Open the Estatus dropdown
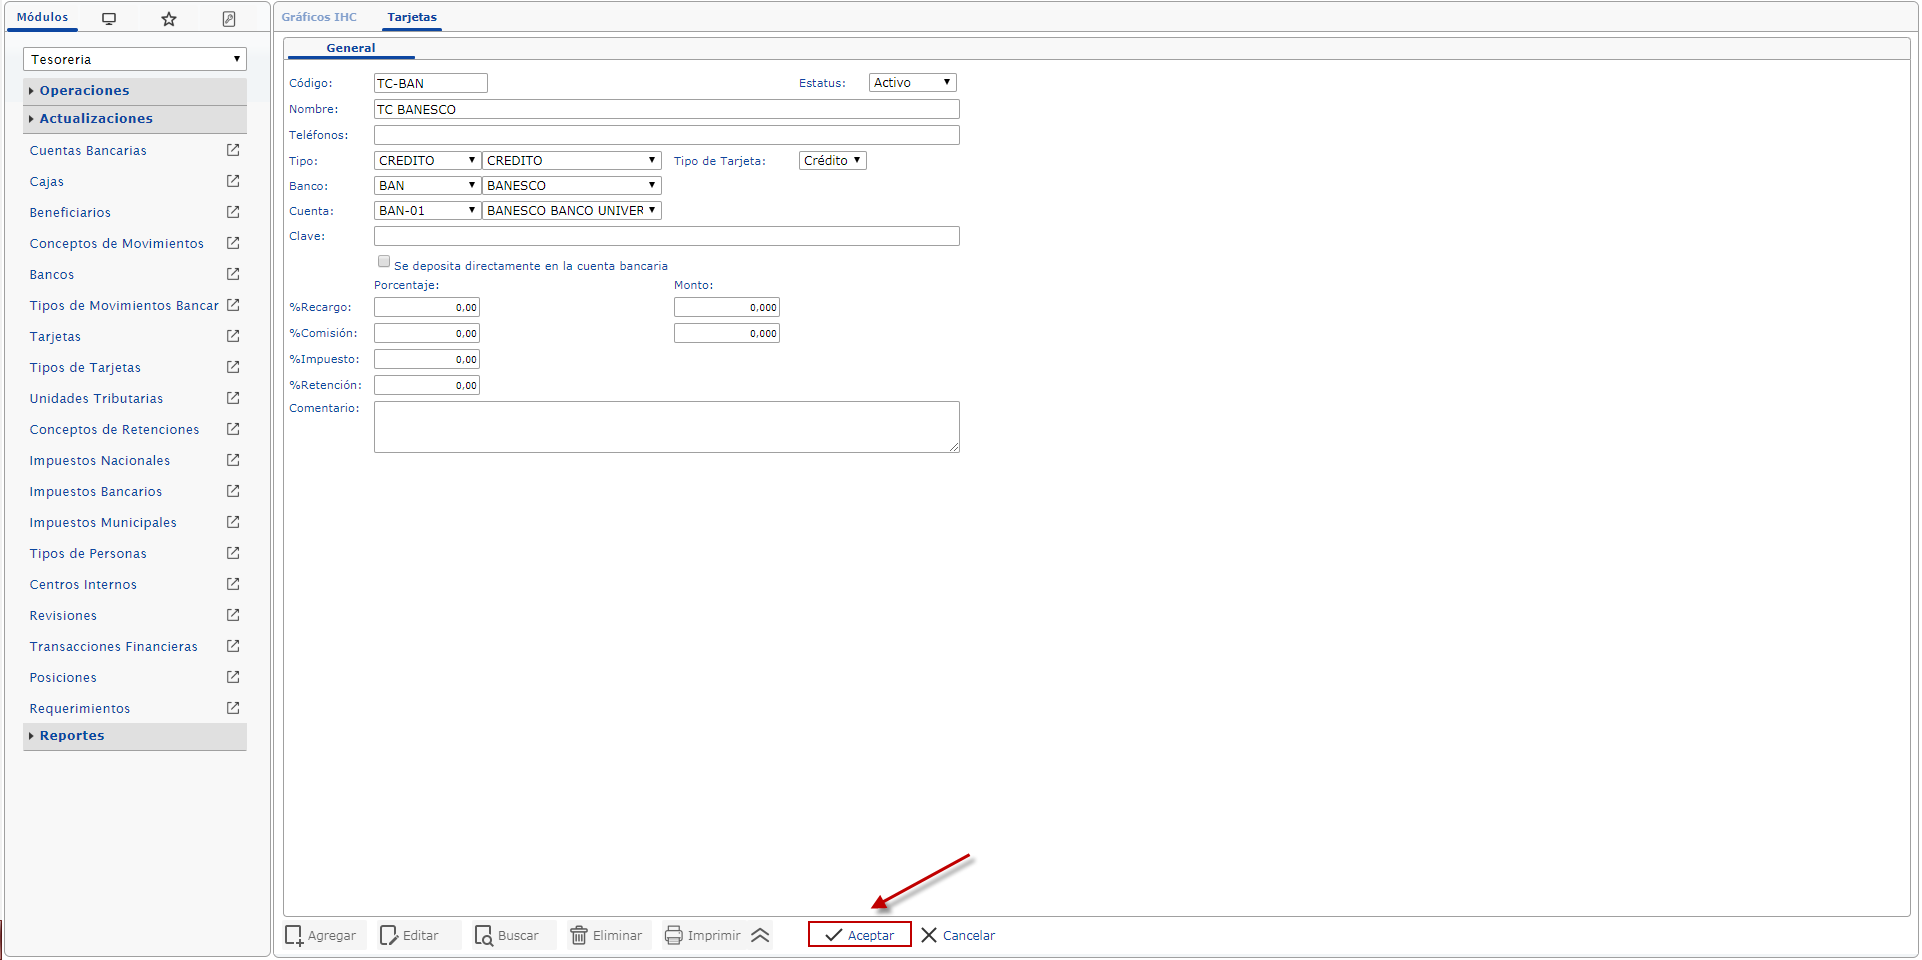The height and width of the screenshot is (960, 1922). 912,83
